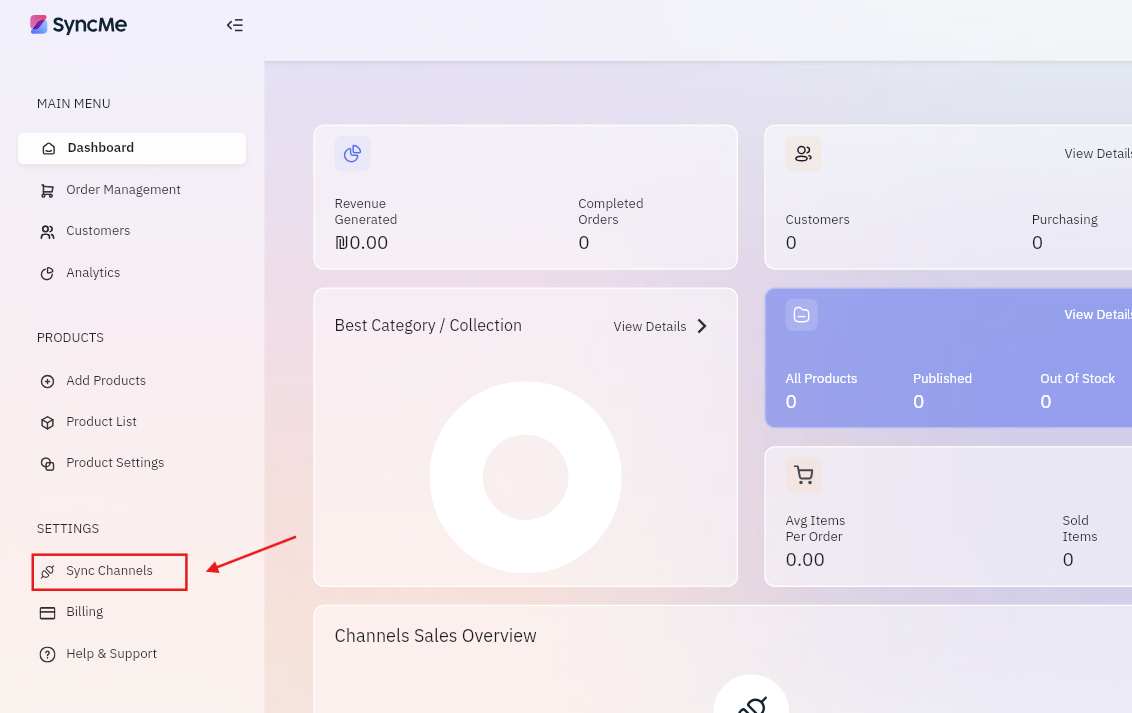Image resolution: width=1132 pixels, height=713 pixels.
Task: Open View Details on customers card
Action: tap(1097, 154)
